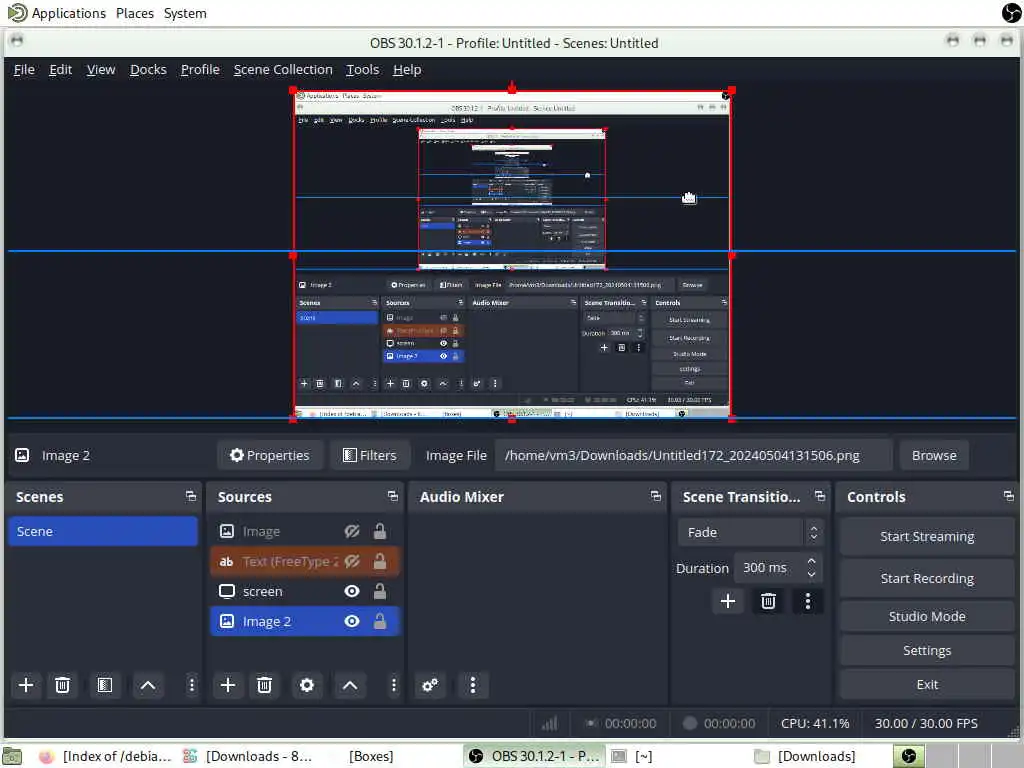Select the screen source row

coord(305,592)
